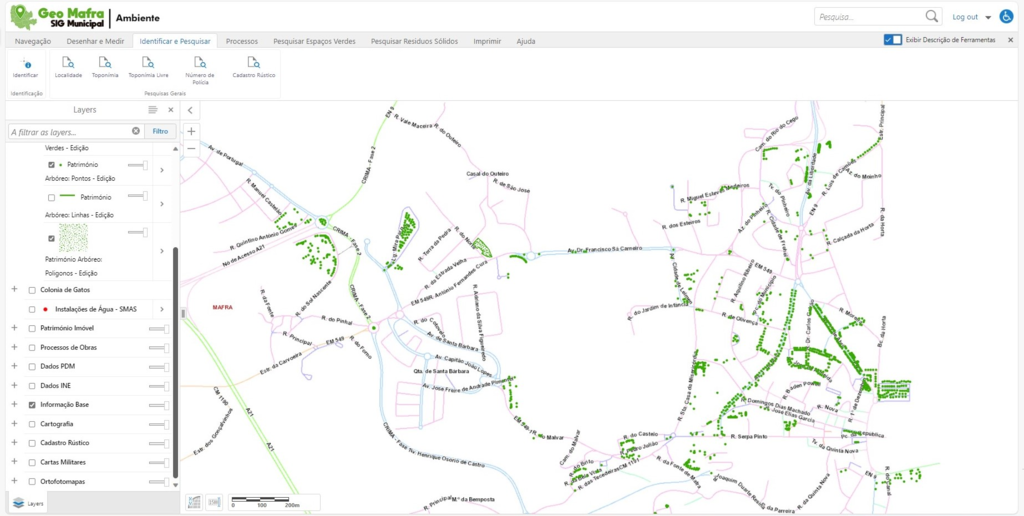Zoom in on the map
The width and height of the screenshot is (1024, 516).
191,130
